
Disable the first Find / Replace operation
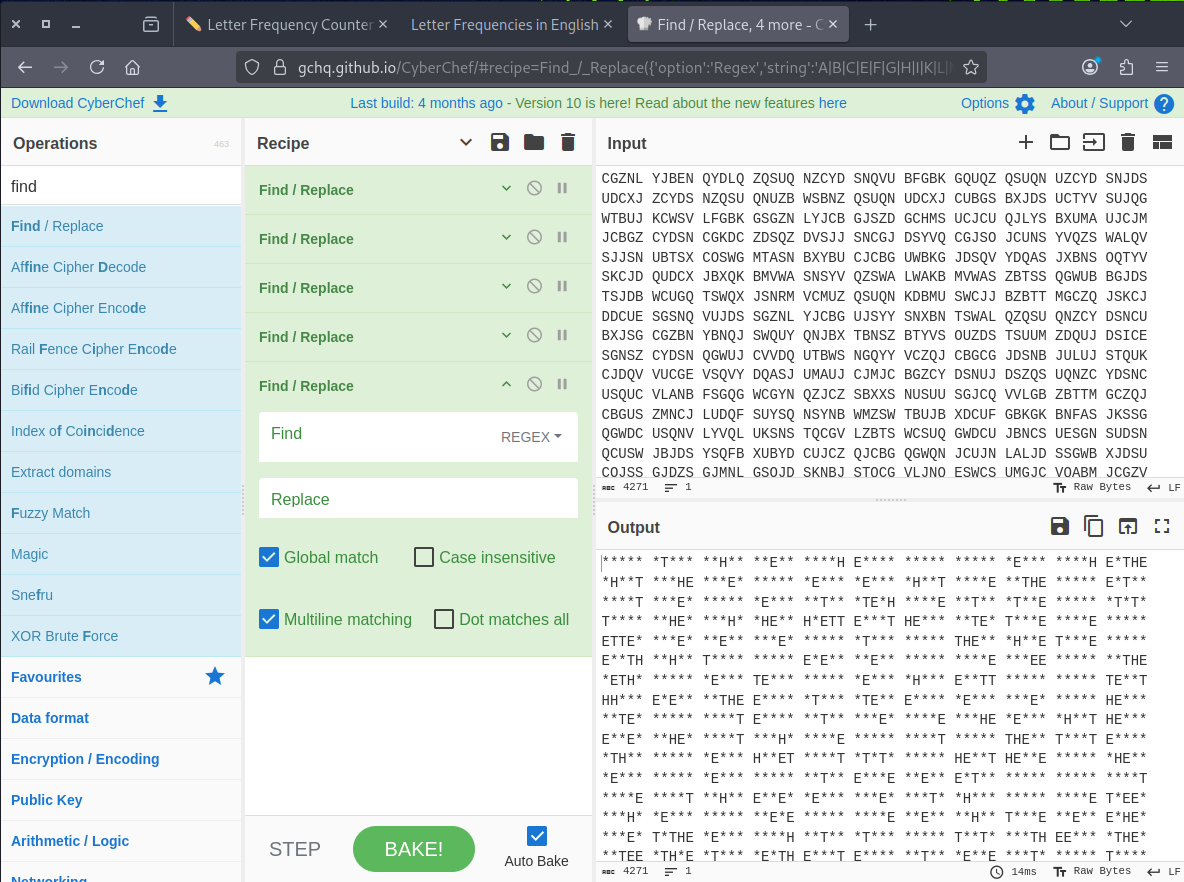pos(534,189)
